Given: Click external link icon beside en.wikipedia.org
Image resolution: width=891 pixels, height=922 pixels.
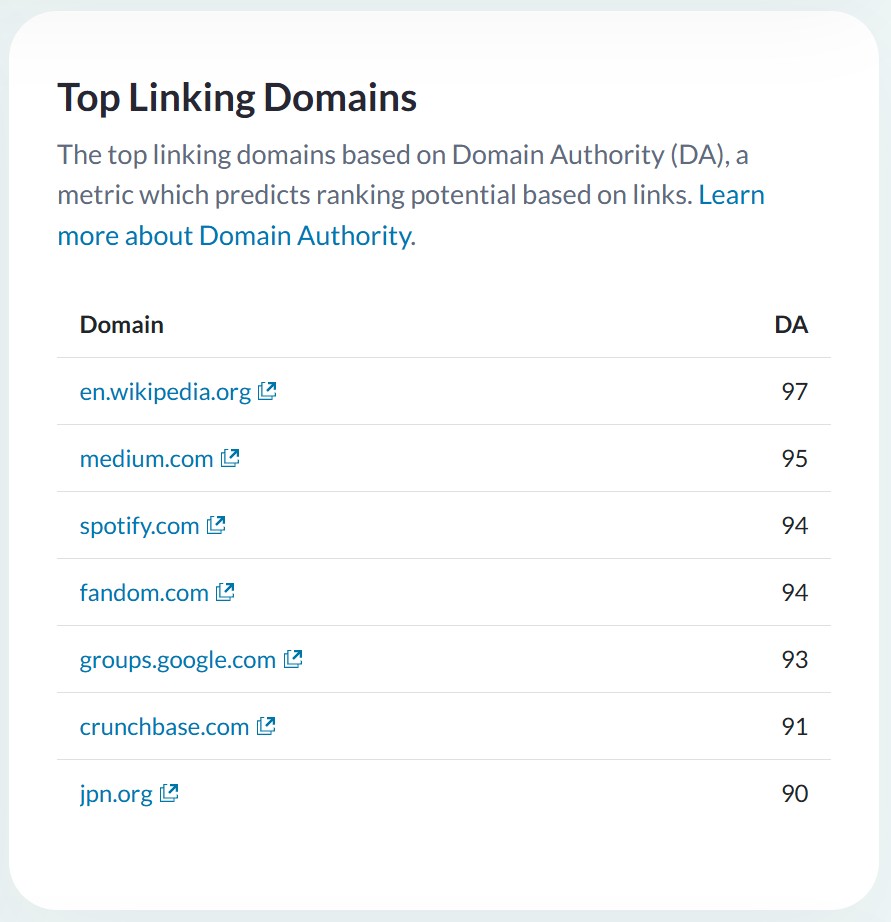Looking at the screenshot, I should pos(267,391).
